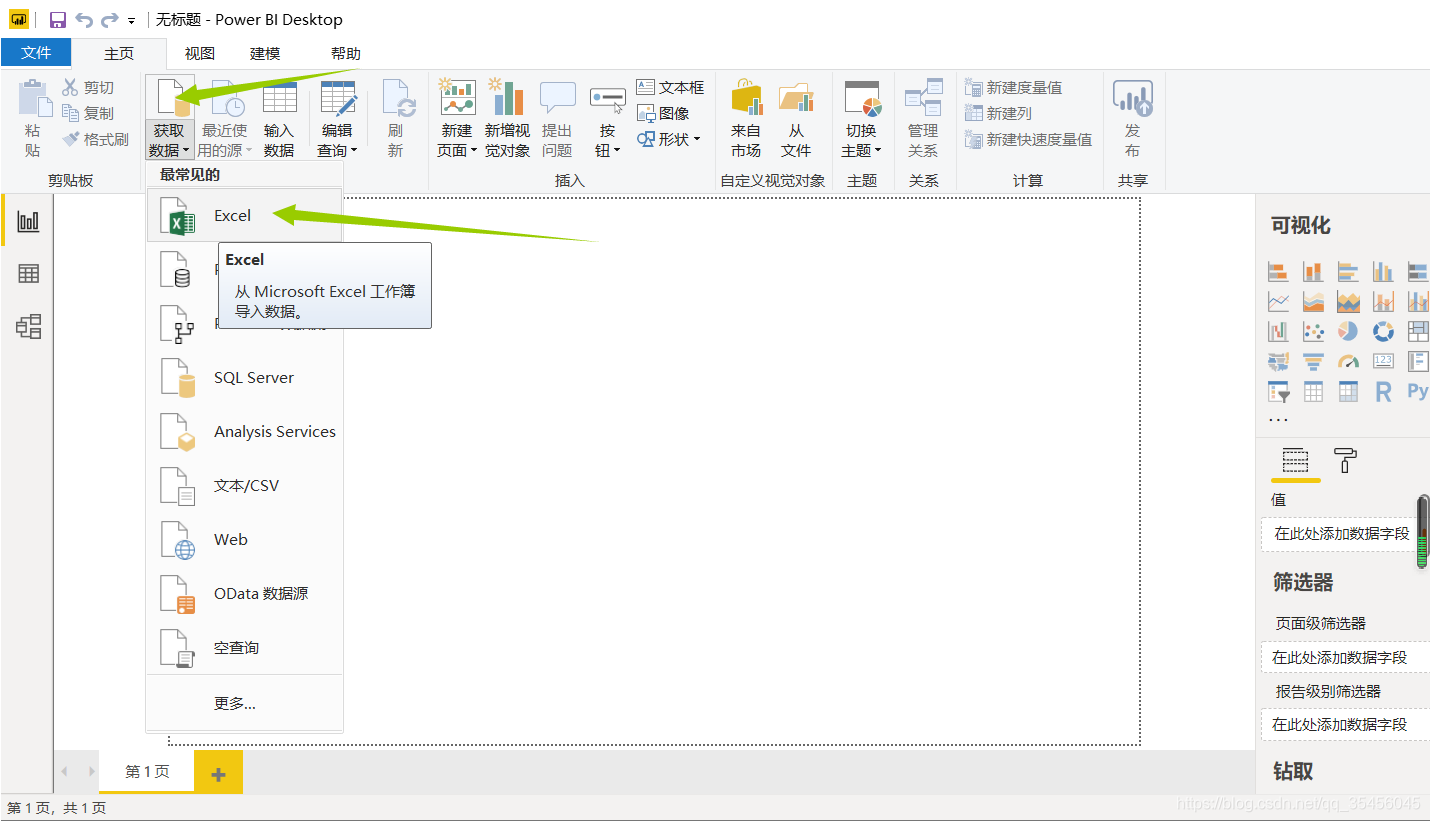Select scatter chart visual
Viewport: 1430px width, 822px height.
click(1313, 331)
